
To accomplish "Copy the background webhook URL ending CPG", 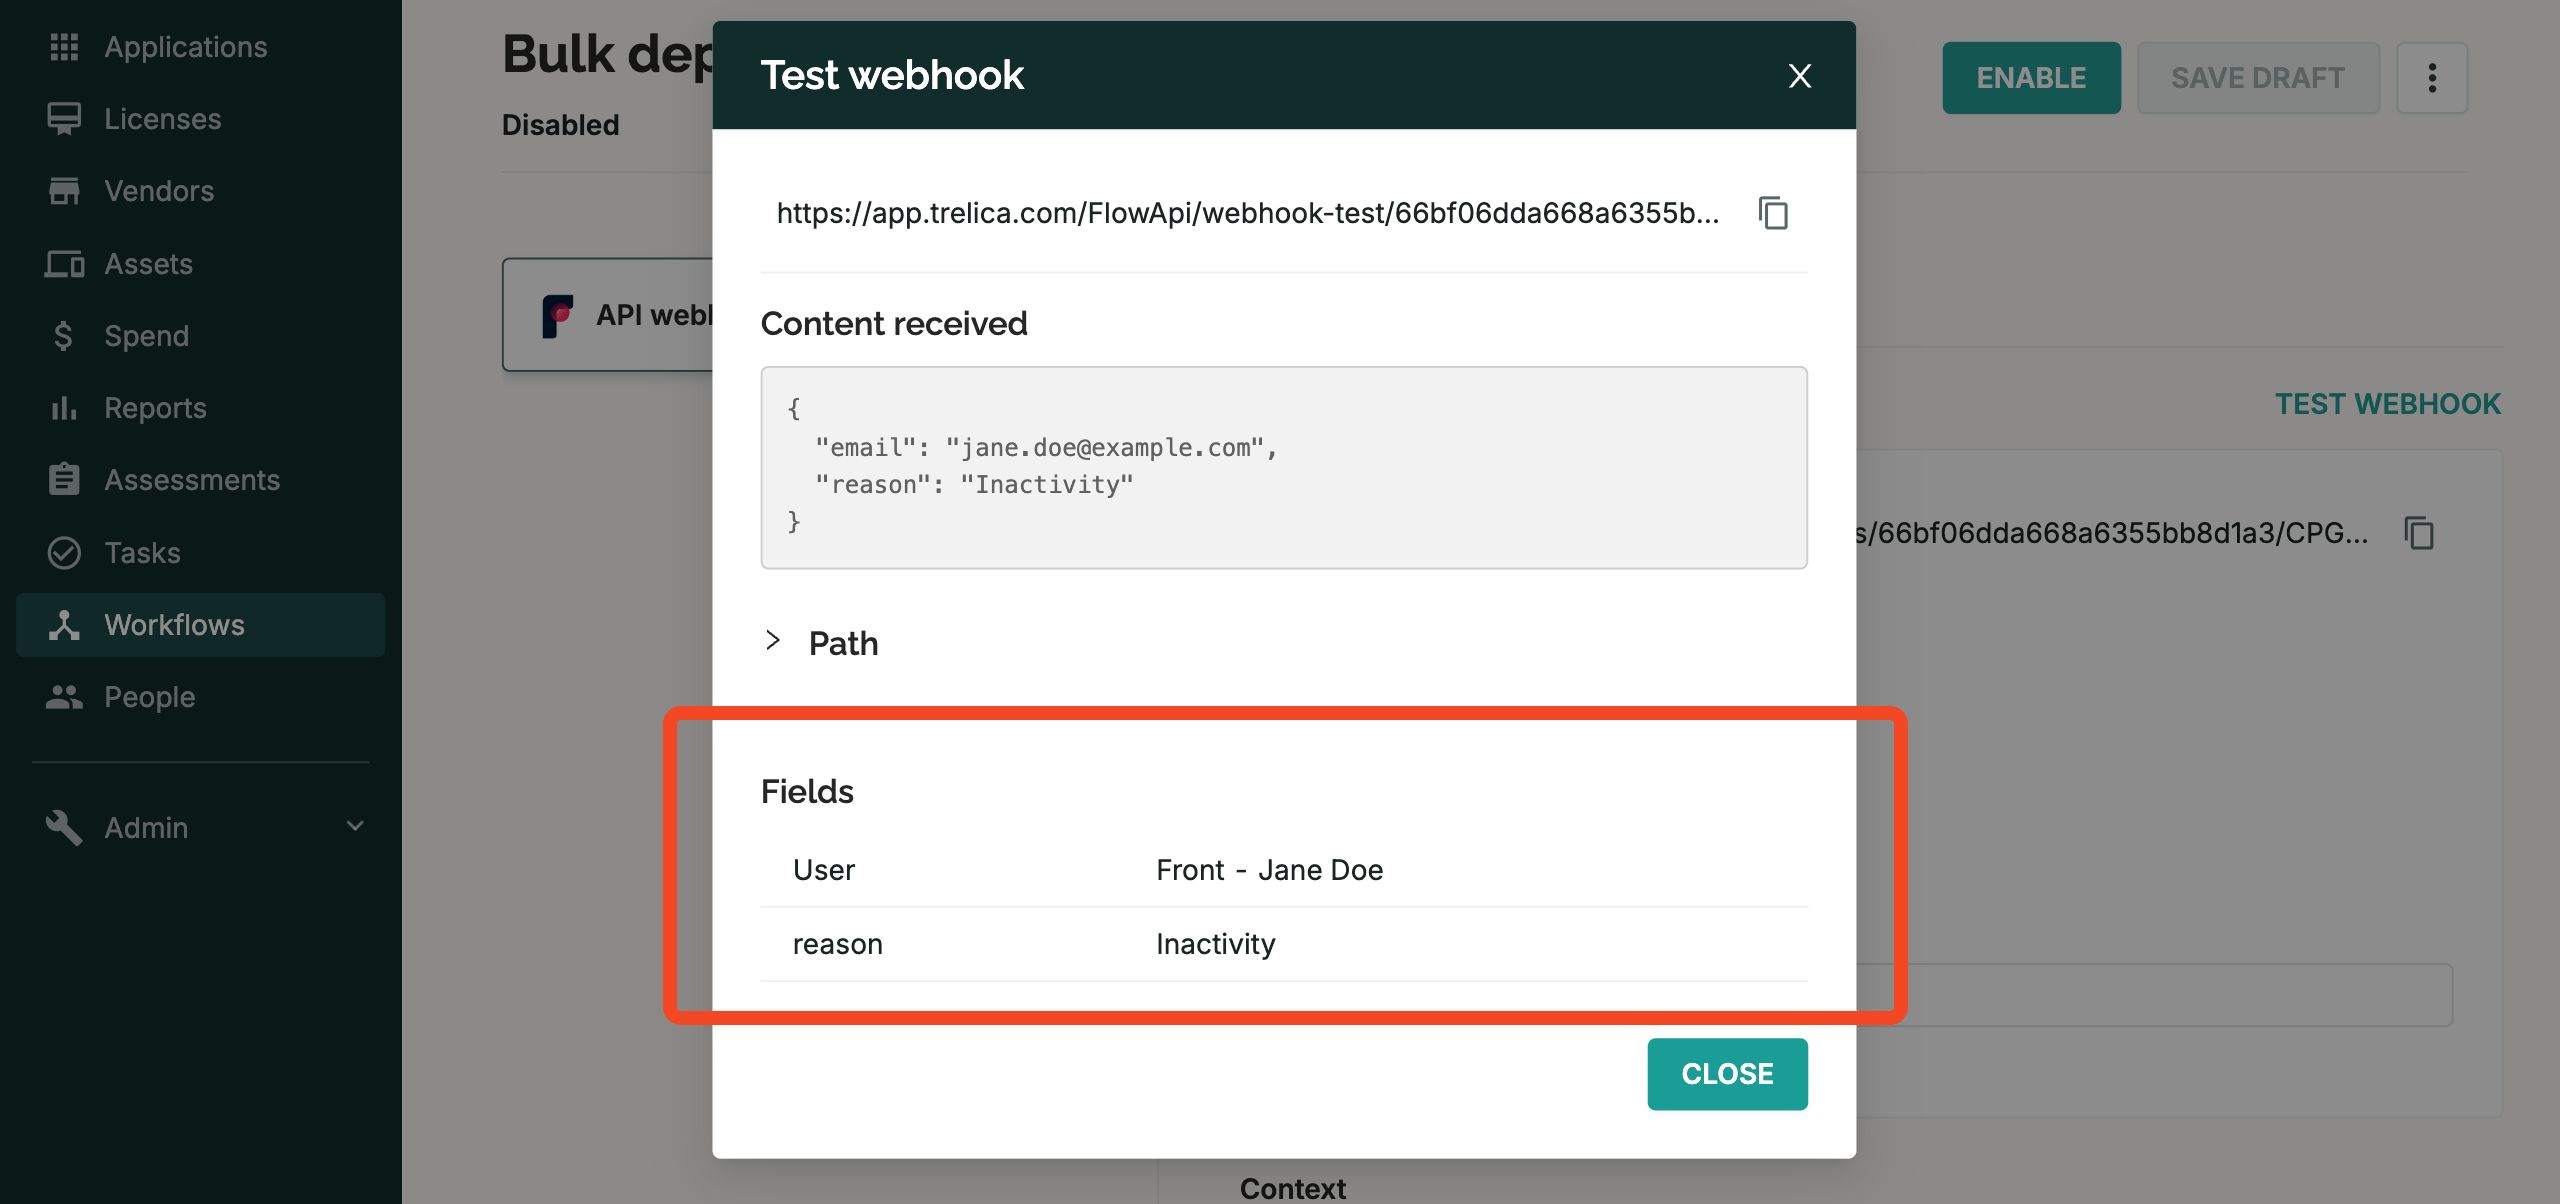I will (2420, 533).
